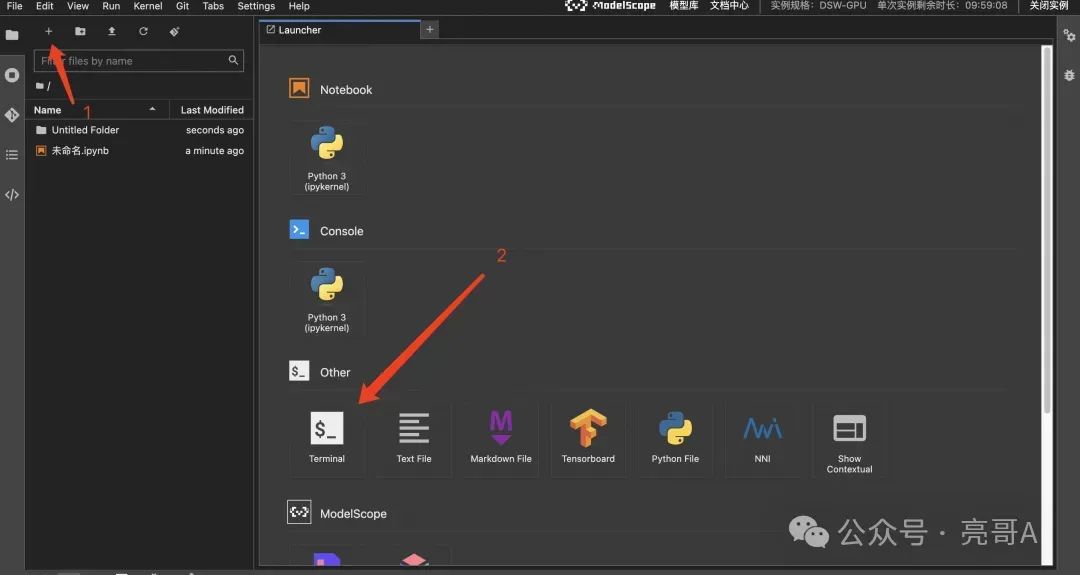Launch NNI from the launcher
This screenshot has width=1080, height=575.
pos(762,439)
